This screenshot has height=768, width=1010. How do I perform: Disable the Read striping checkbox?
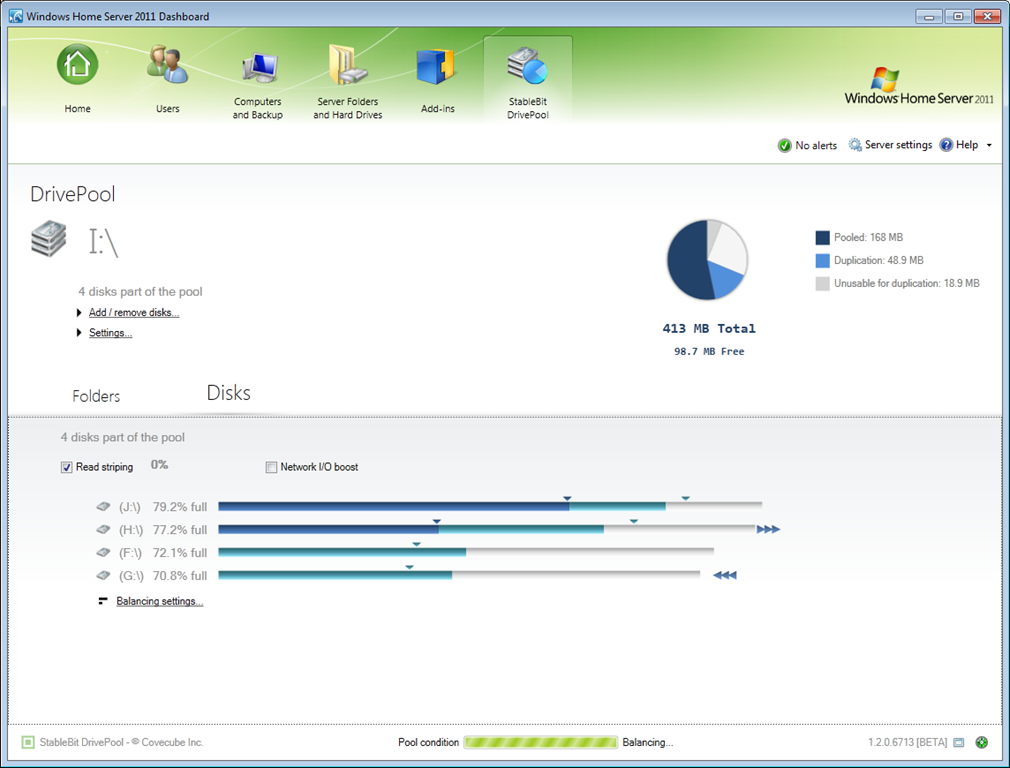tap(66, 467)
